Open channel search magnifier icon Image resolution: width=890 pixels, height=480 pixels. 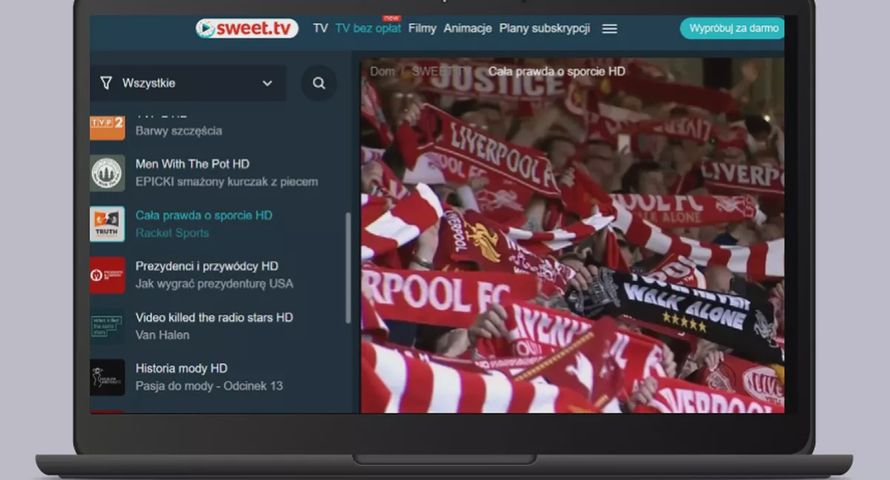tap(319, 83)
